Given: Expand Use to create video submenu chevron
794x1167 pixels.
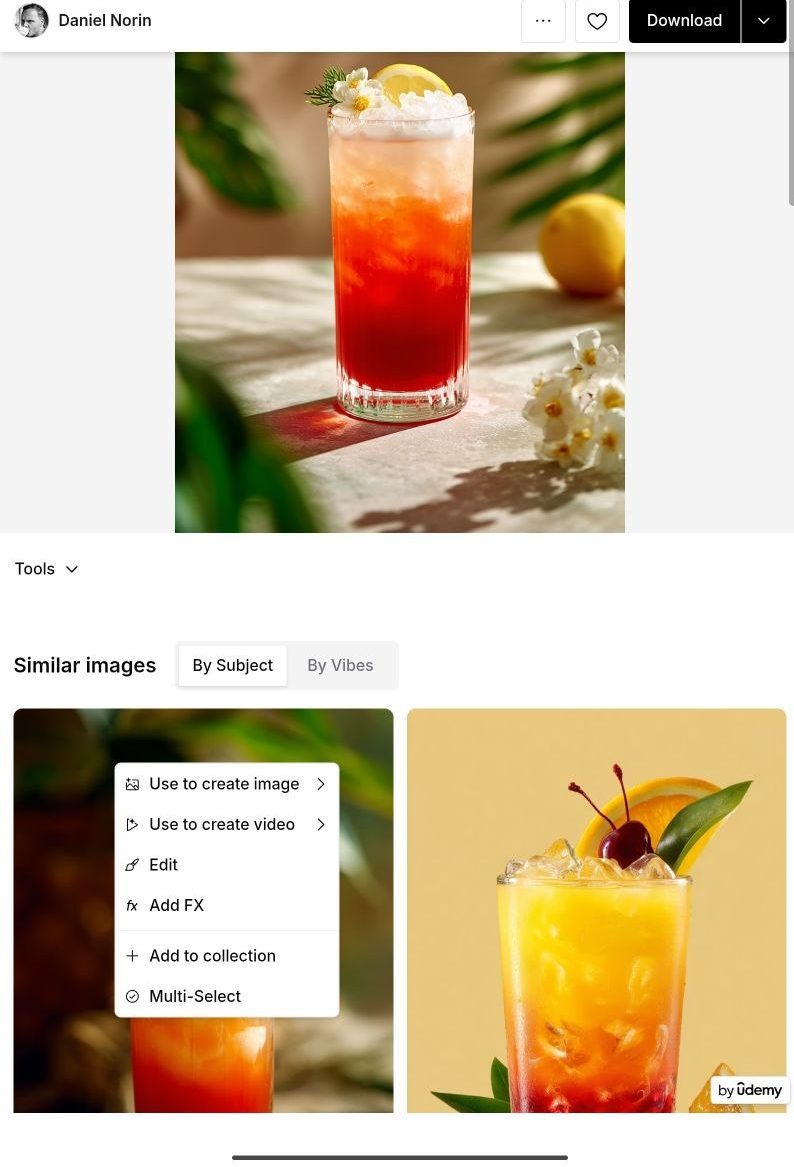Looking at the screenshot, I should tap(321, 825).
